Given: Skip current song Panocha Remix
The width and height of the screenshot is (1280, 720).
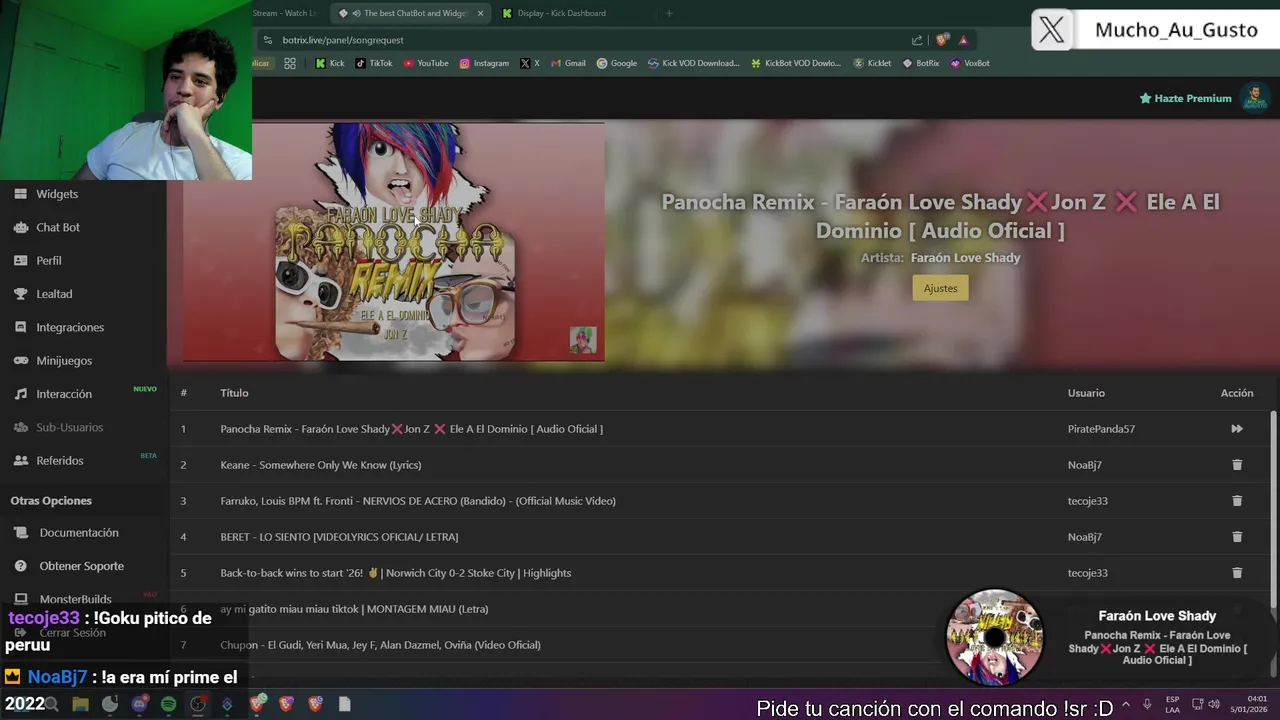Looking at the screenshot, I should pyautogui.click(x=1237, y=429).
